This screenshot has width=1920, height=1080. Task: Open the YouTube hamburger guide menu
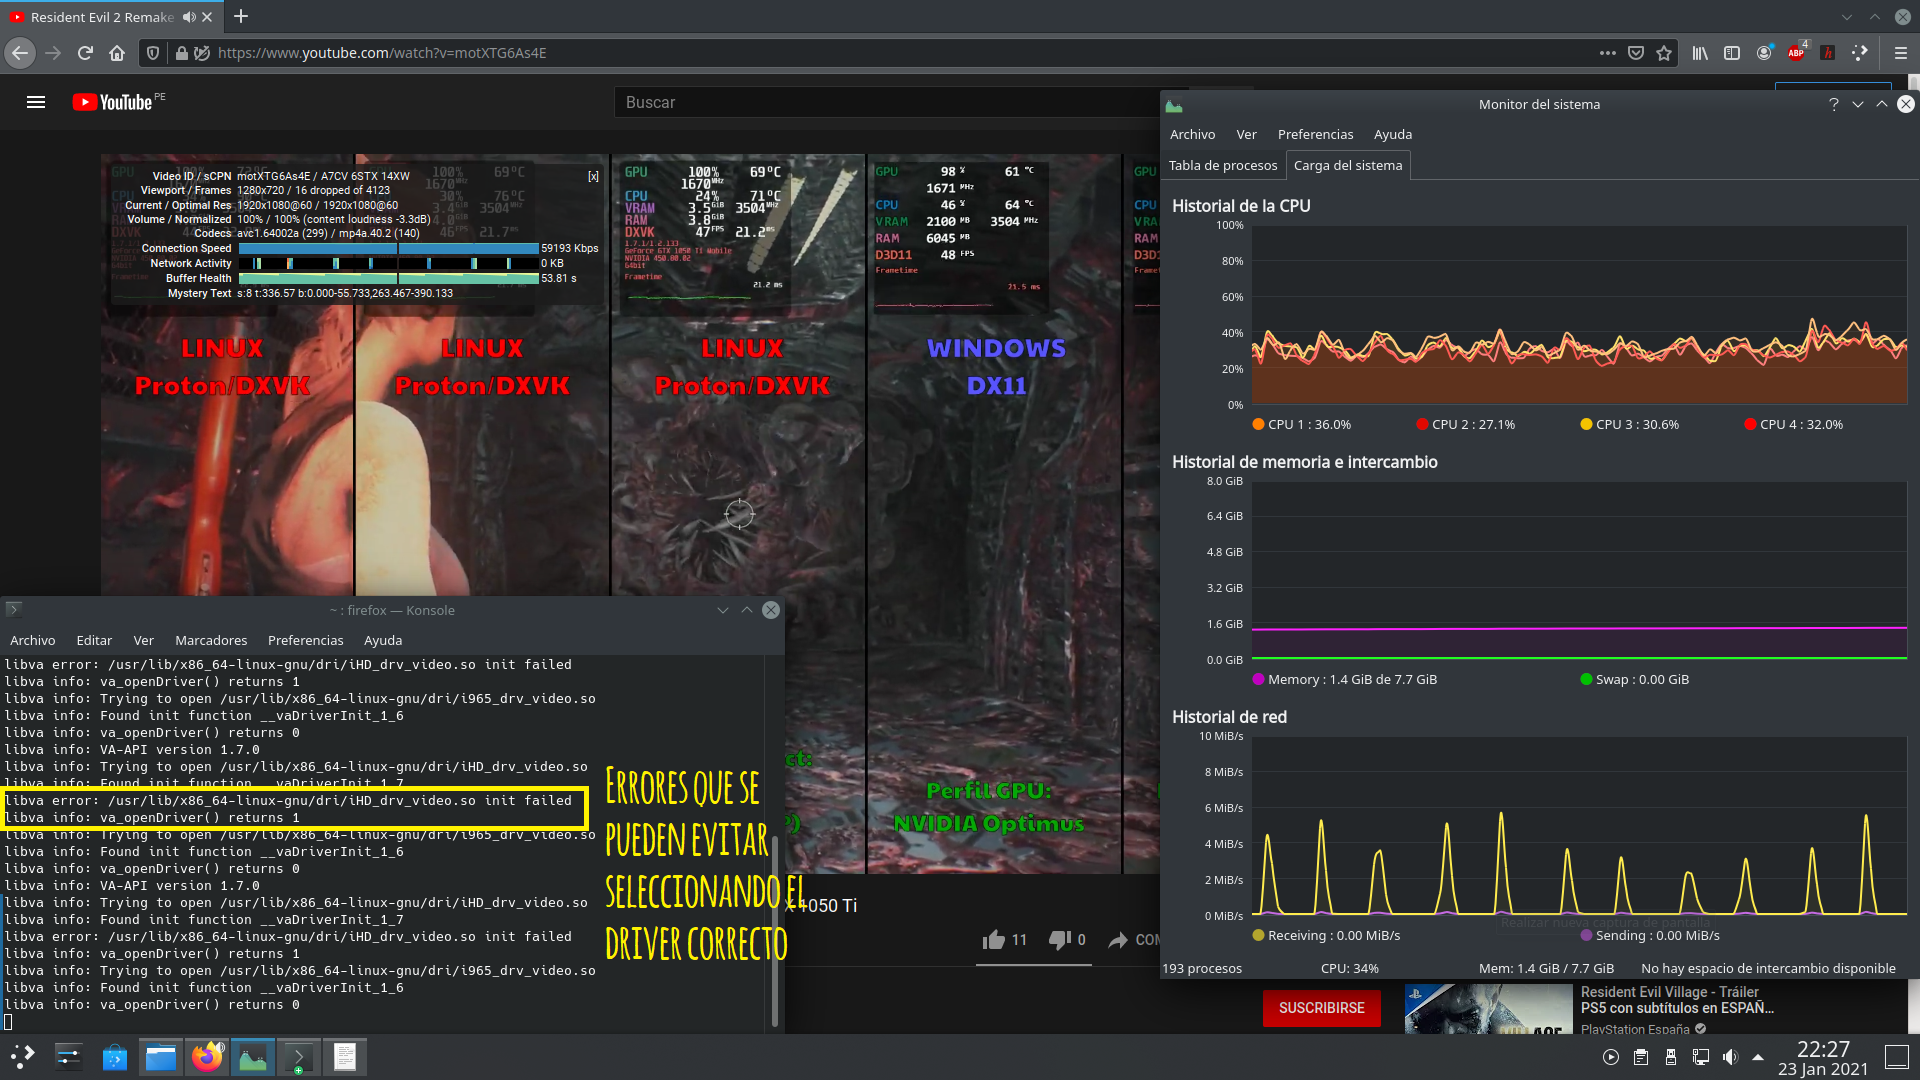point(36,102)
